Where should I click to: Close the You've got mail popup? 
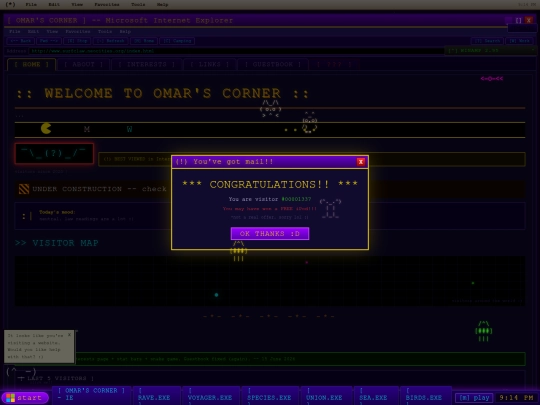click(361, 162)
